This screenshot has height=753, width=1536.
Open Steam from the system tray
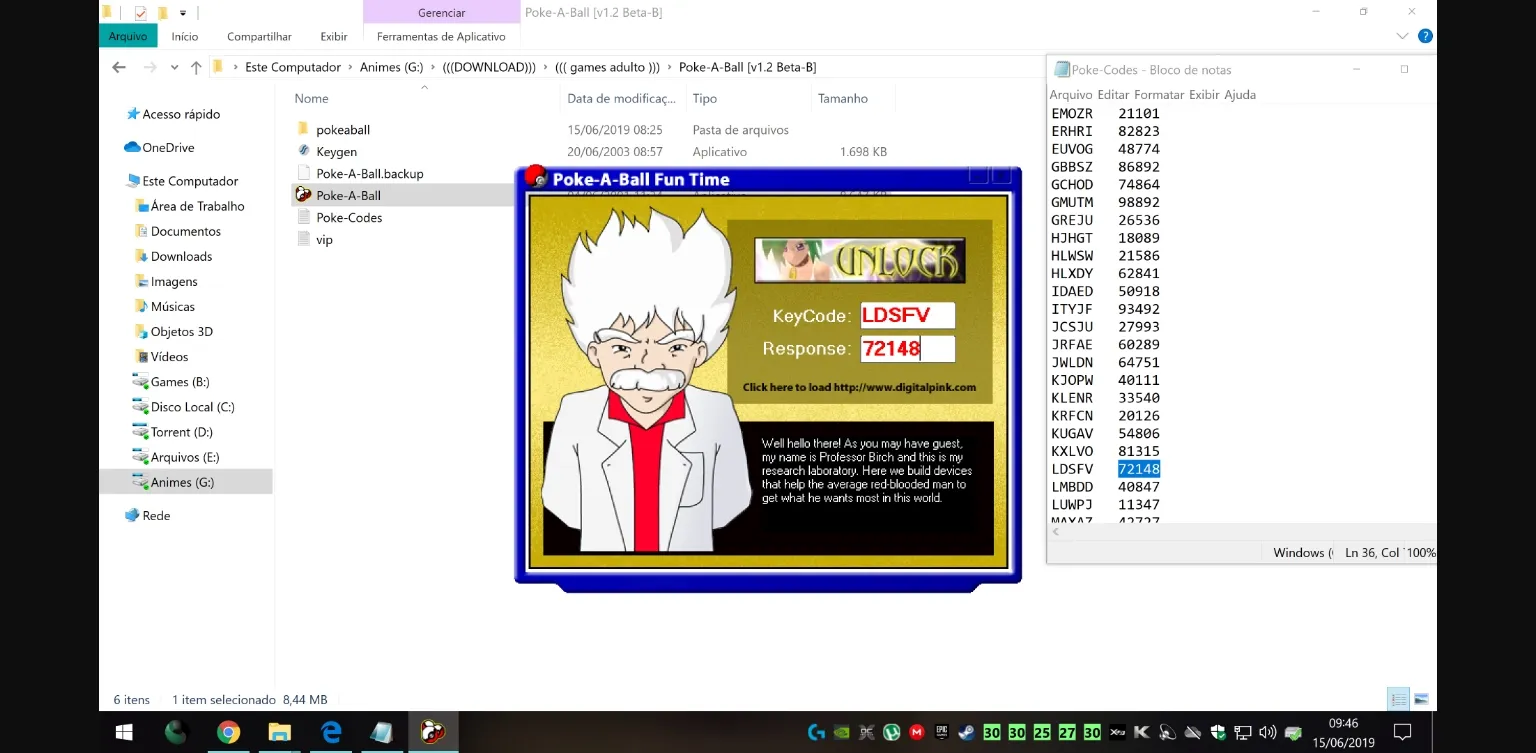[966, 732]
